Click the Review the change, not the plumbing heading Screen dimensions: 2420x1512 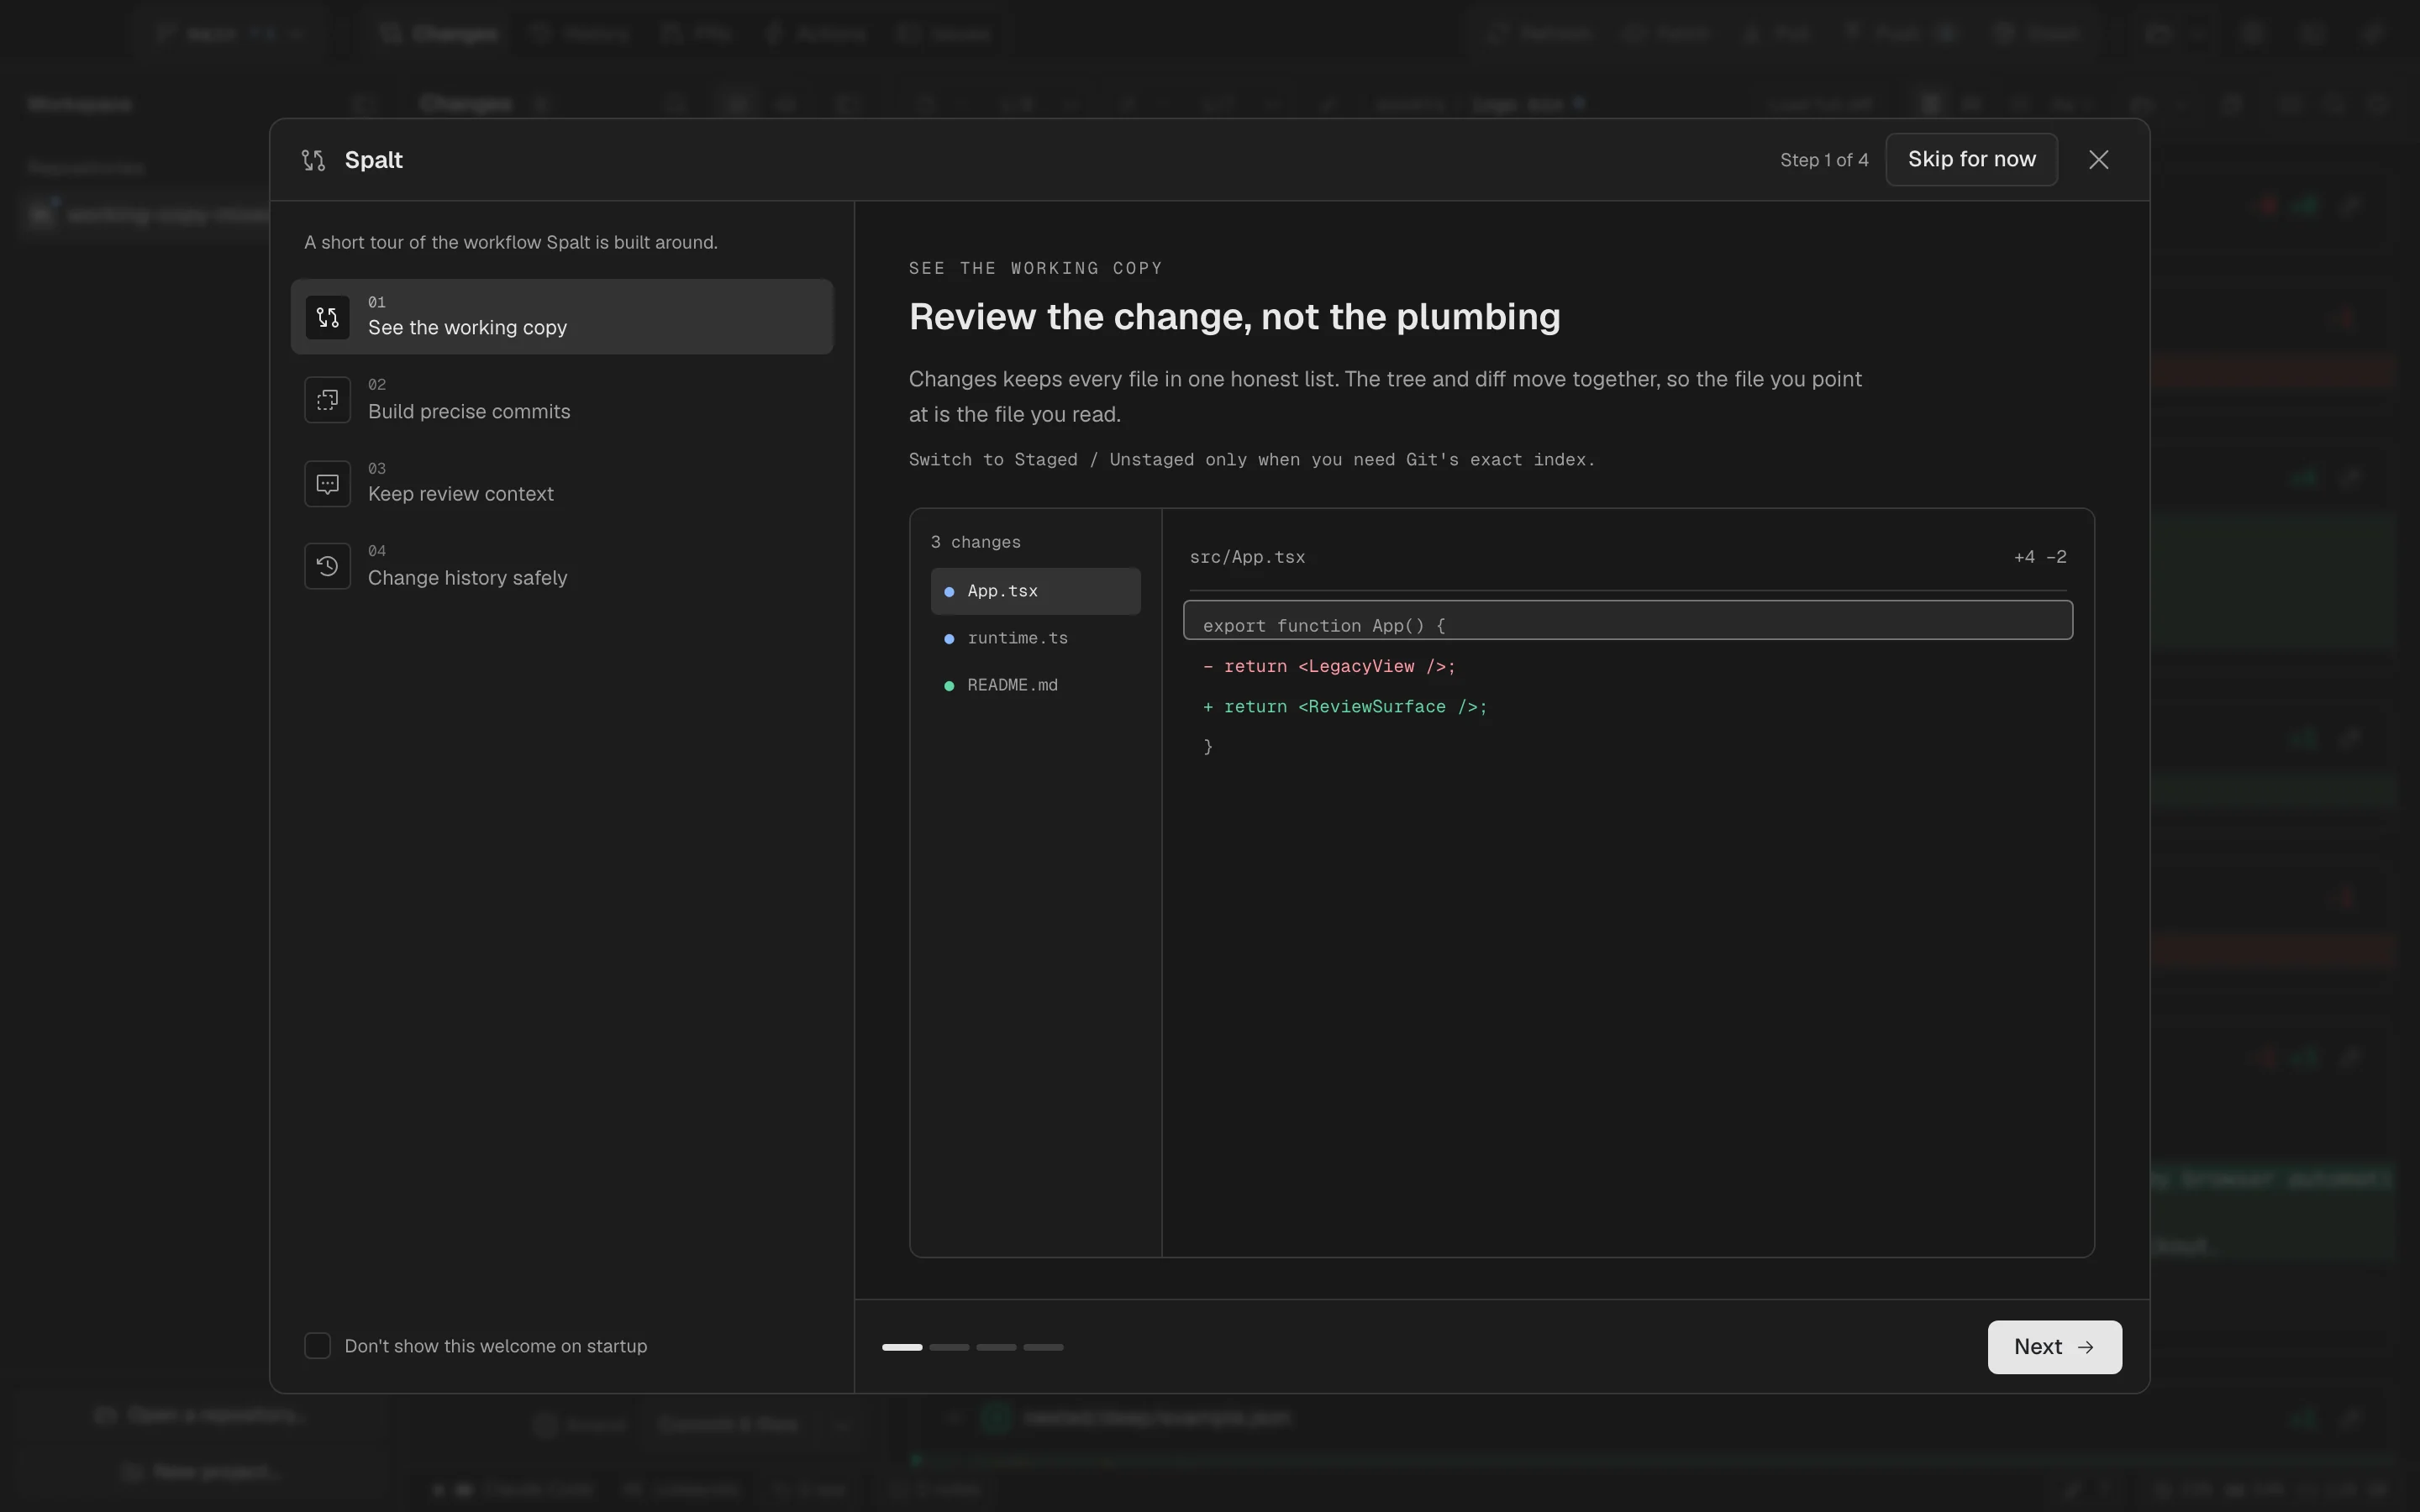(x=1234, y=317)
